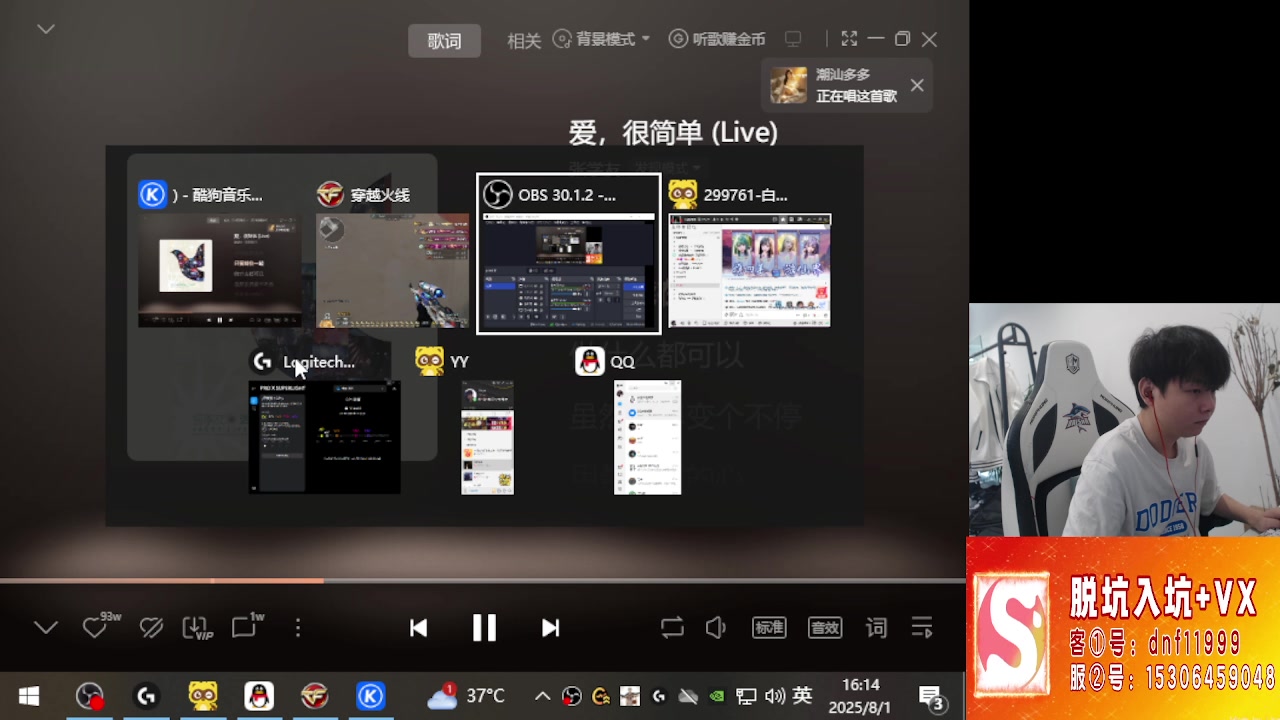1280x720 pixels.
Task: Open network settings tray icon
Action: (746, 696)
